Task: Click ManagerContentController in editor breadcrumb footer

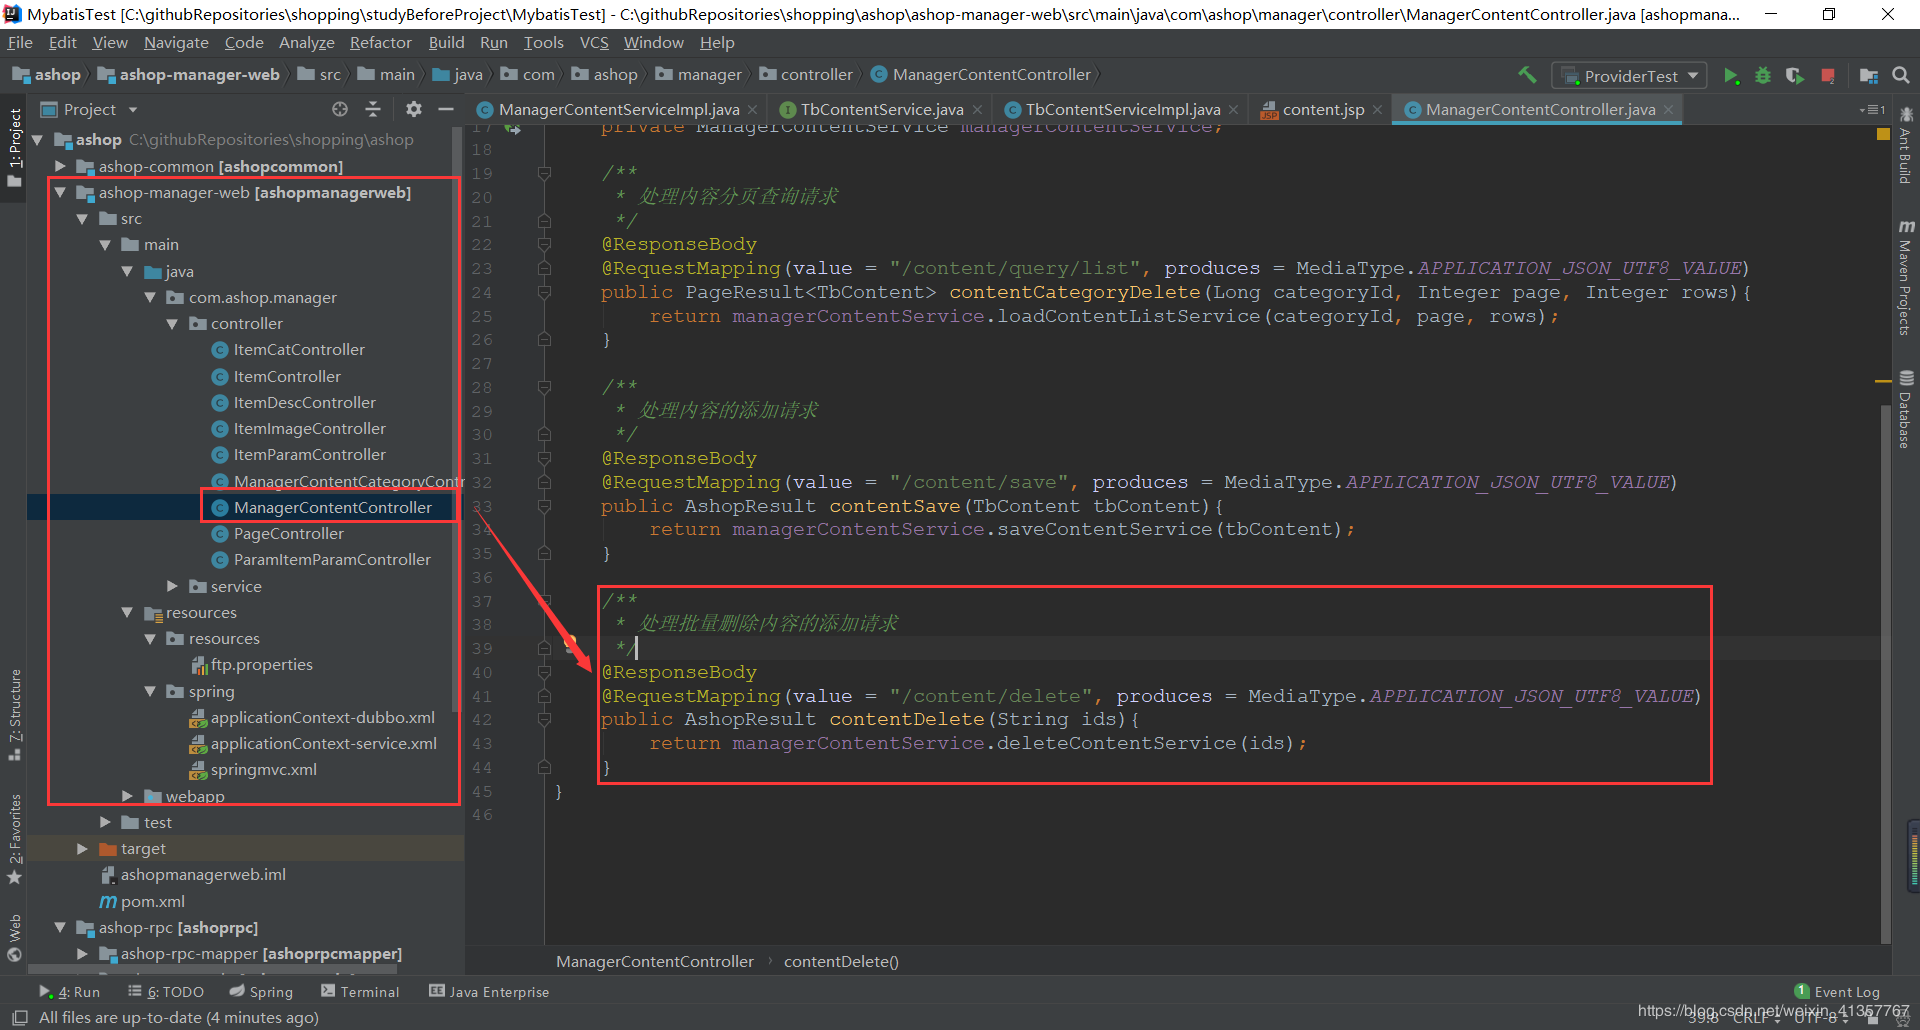Action: pos(655,962)
